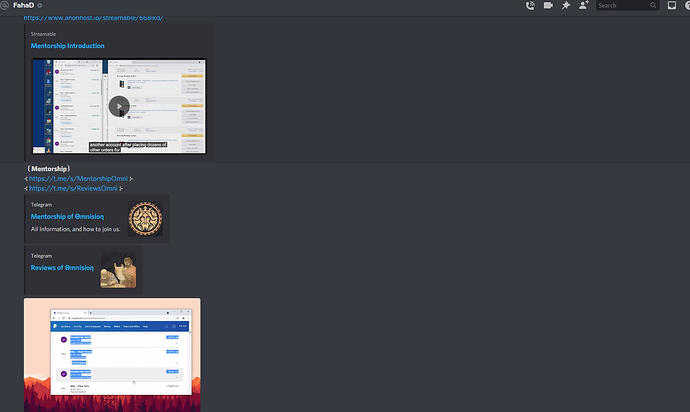Click the 'Telegram' label above Reviews embed
This screenshot has width=690, height=412.
pyautogui.click(x=41, y=256)
